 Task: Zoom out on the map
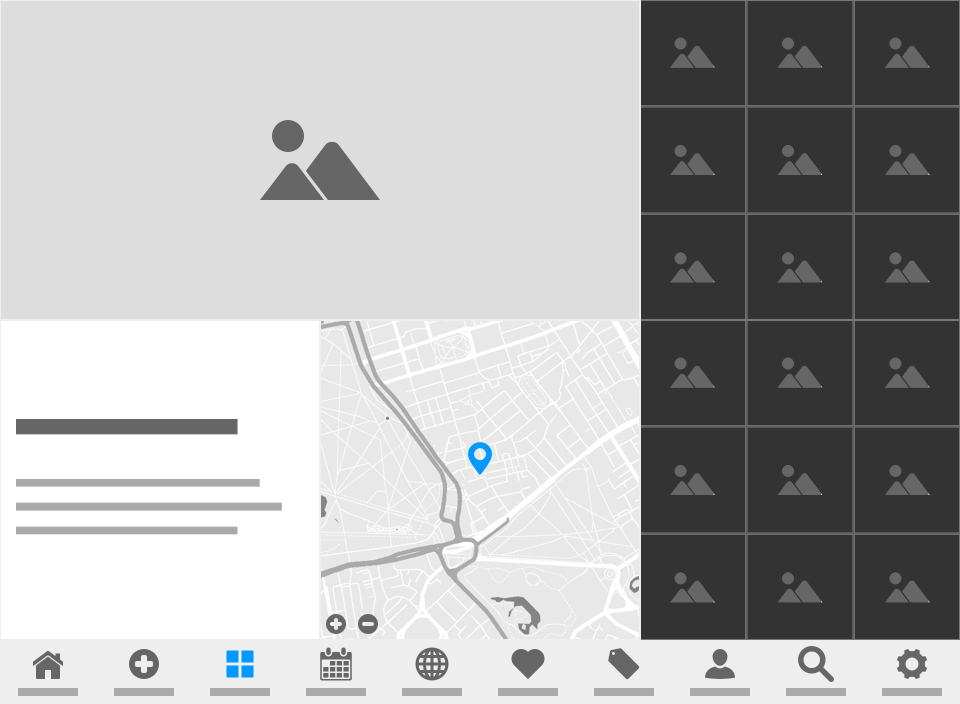367,623
